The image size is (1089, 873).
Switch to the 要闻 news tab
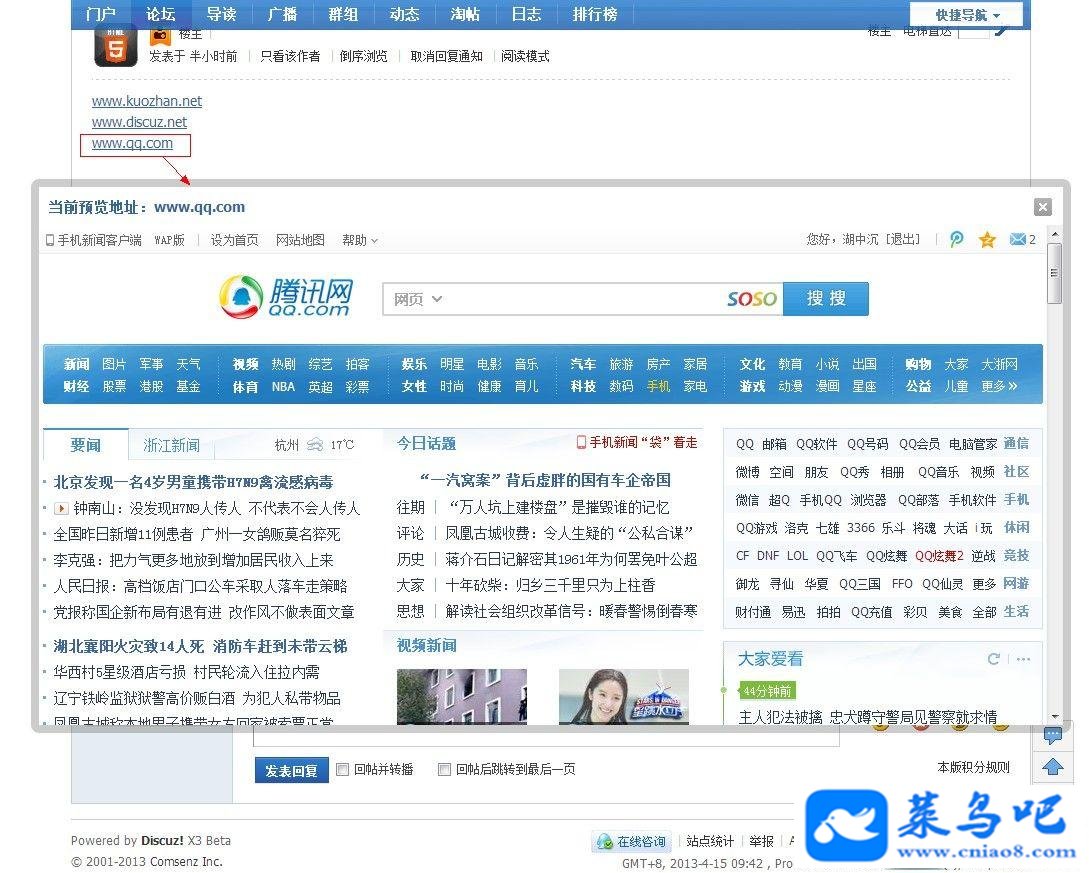pyautogui.click(x=85, y=445)
